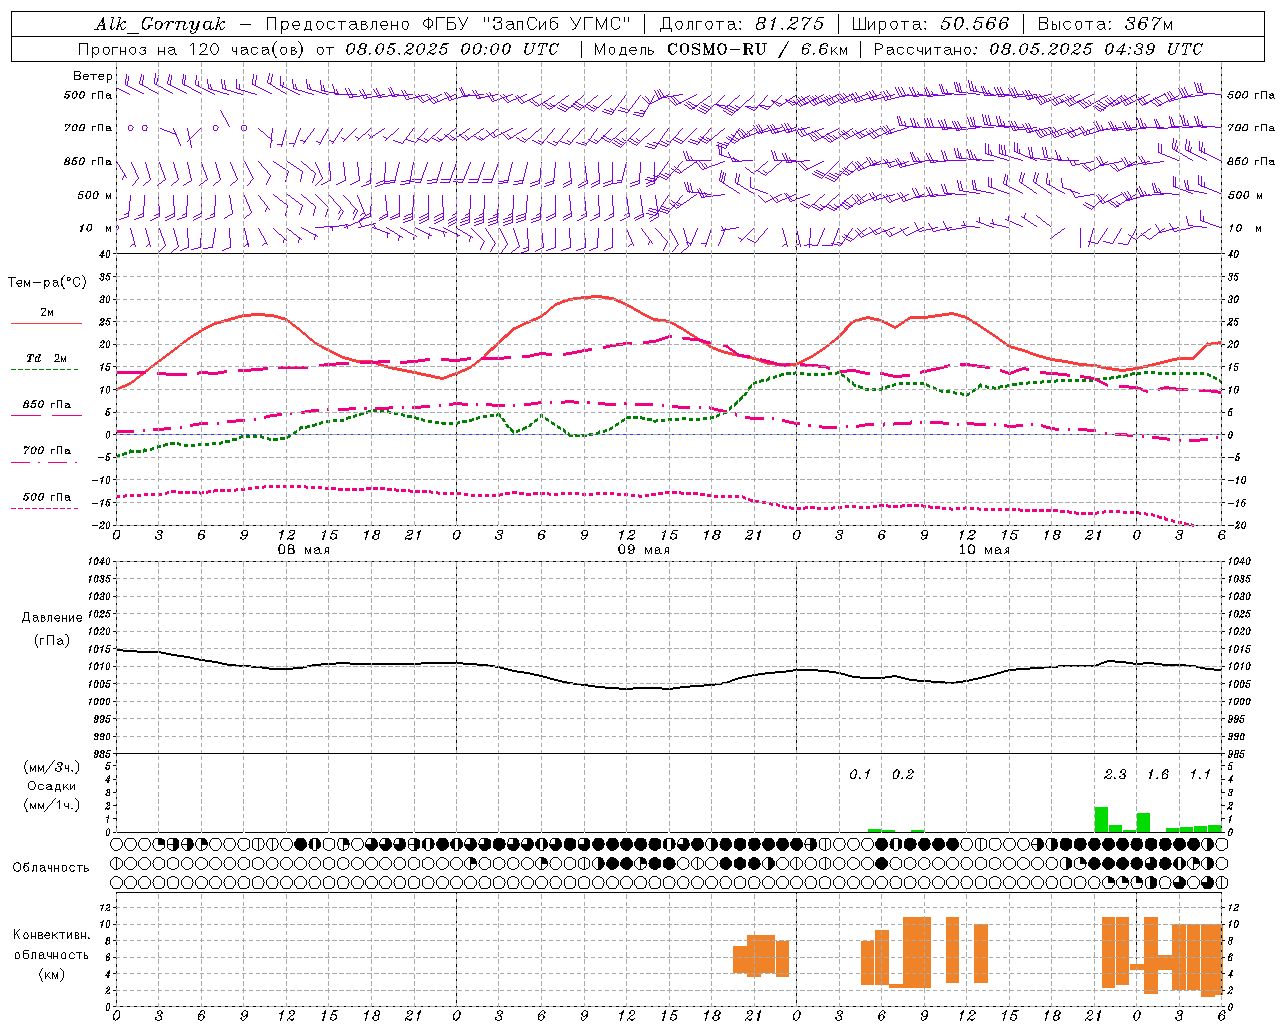The height and width of the screenshot is (1024, 1280).
Task: Select the Долгота: 81.275 header value
Action: (x=743, y=24)
